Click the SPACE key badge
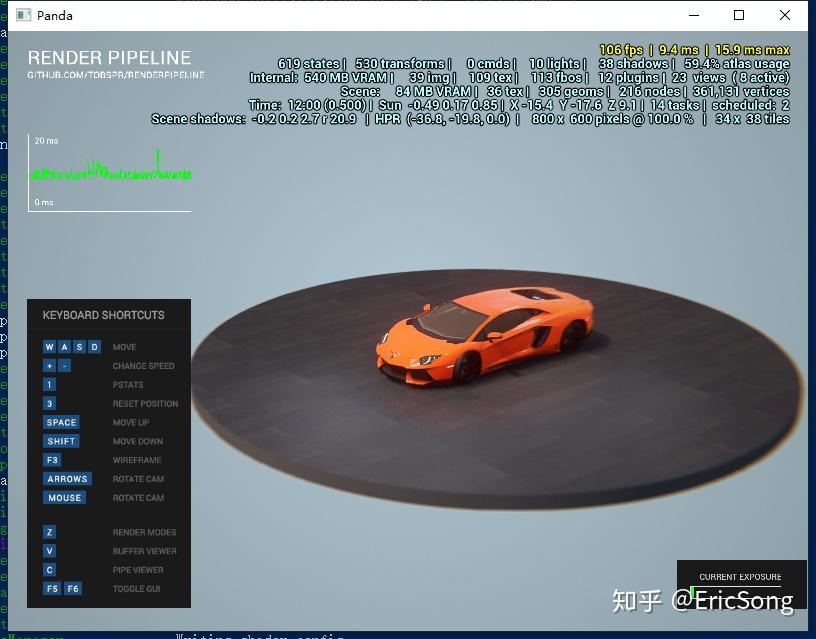The height and width of the screenshot is (639, 816). click(x=61, y=423)
